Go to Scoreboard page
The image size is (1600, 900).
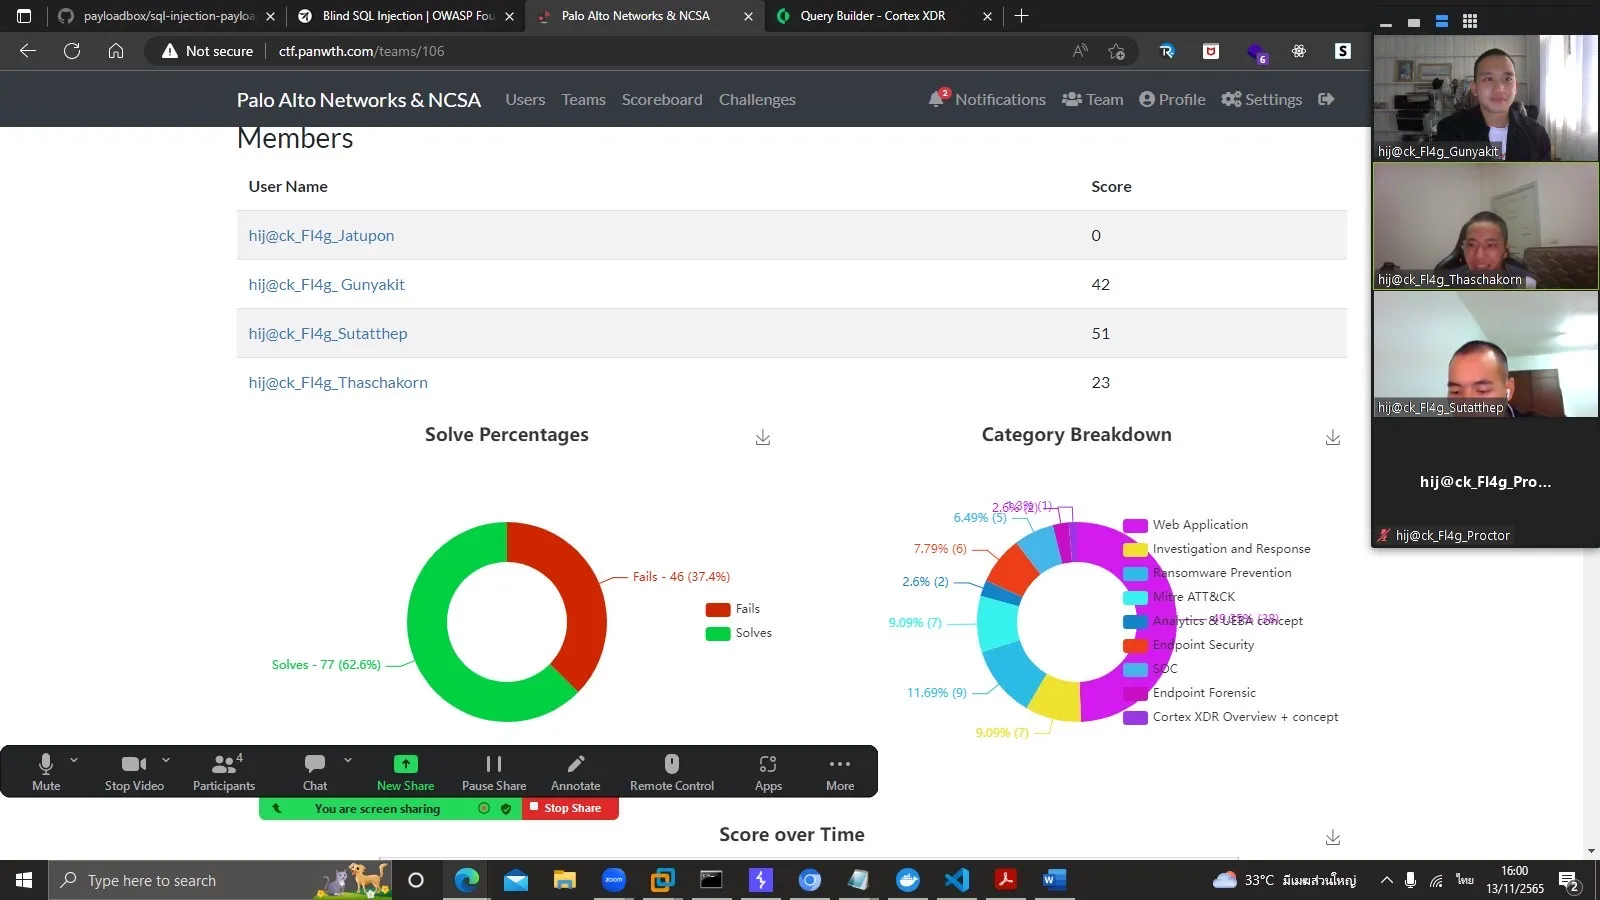[x=662, y=99]
